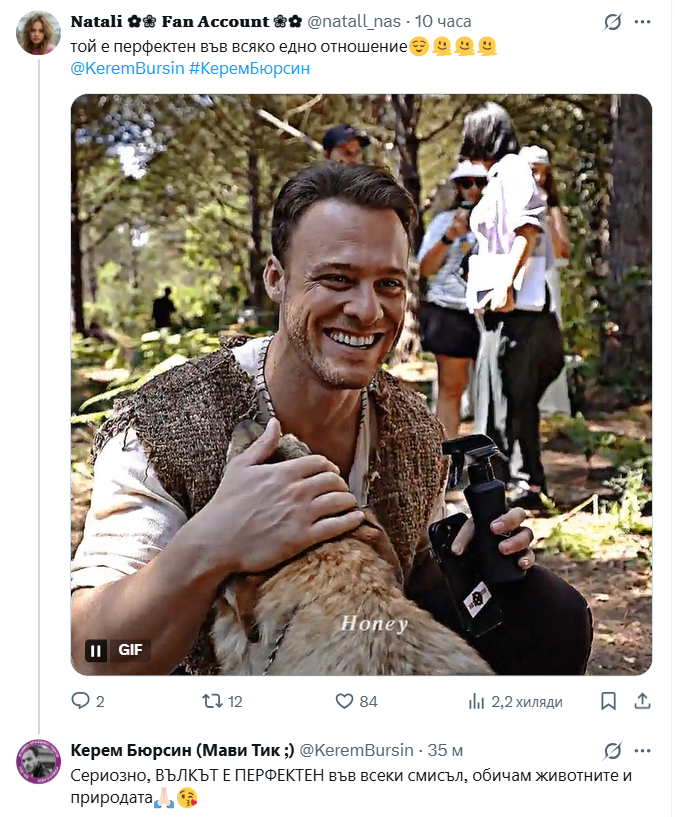675x817 pixels.
Task: Click Grok icon on Керем Бюрсин's reply
Action: click(x=612, y=751)
